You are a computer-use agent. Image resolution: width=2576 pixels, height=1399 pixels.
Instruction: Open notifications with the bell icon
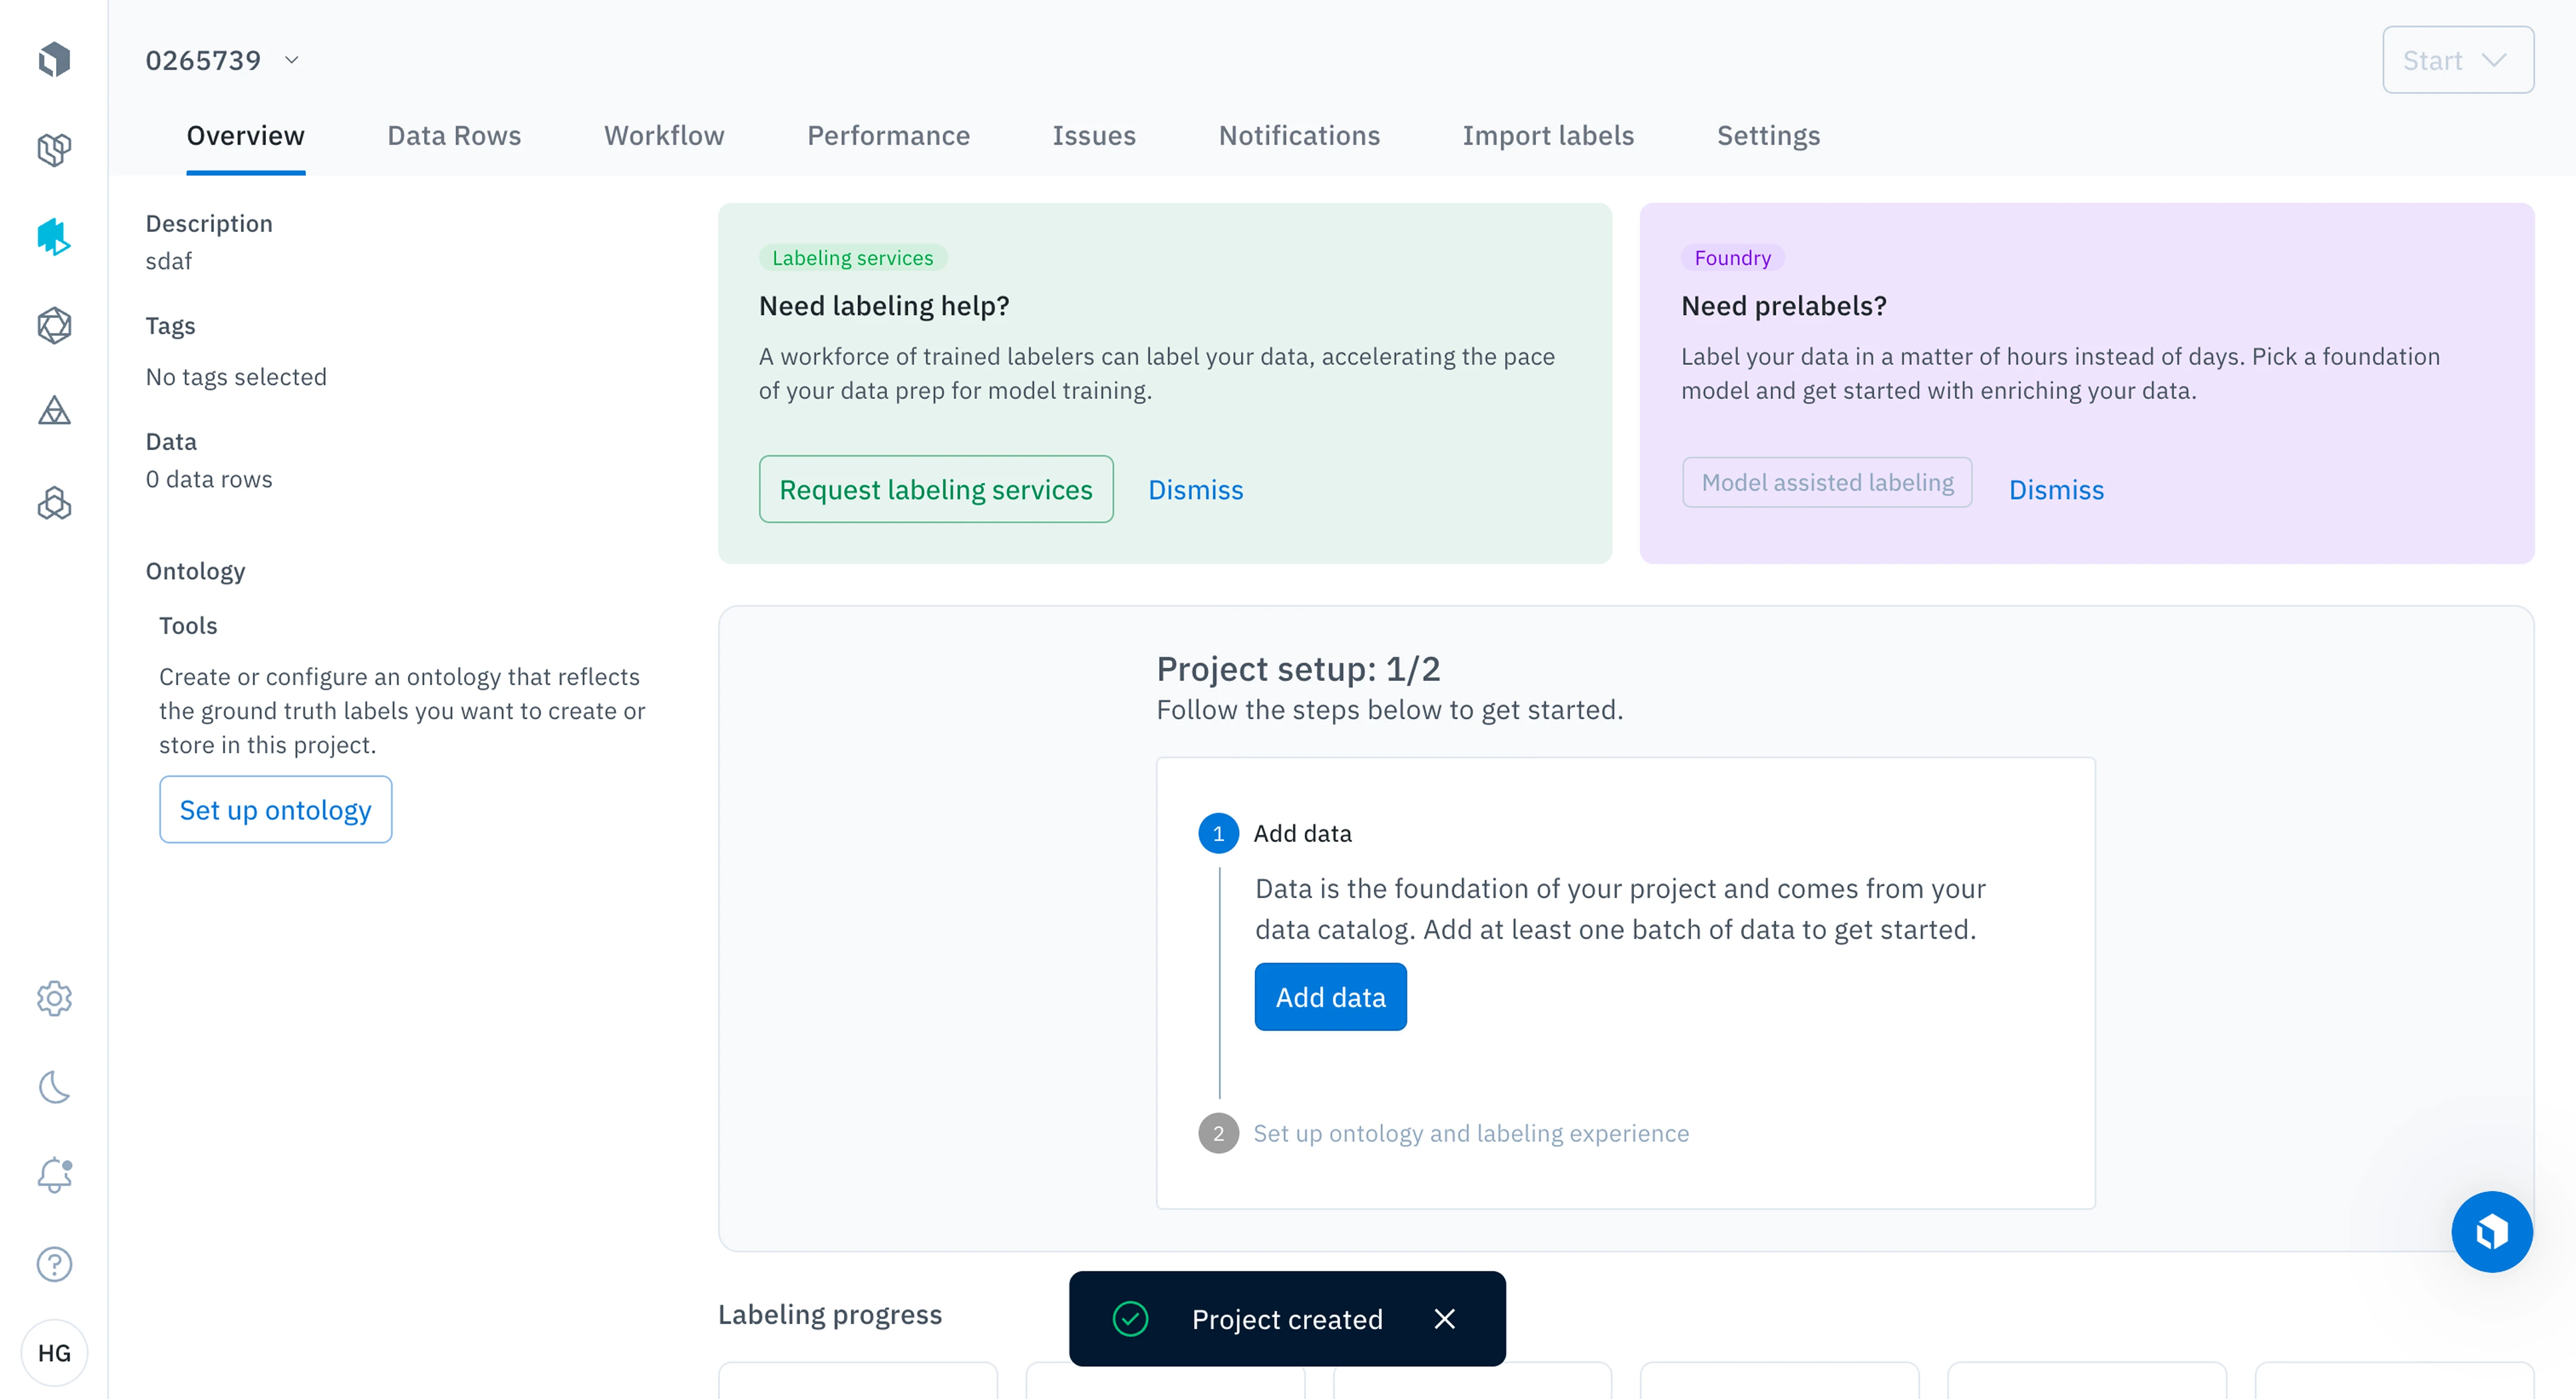(x=54, y=1175)
